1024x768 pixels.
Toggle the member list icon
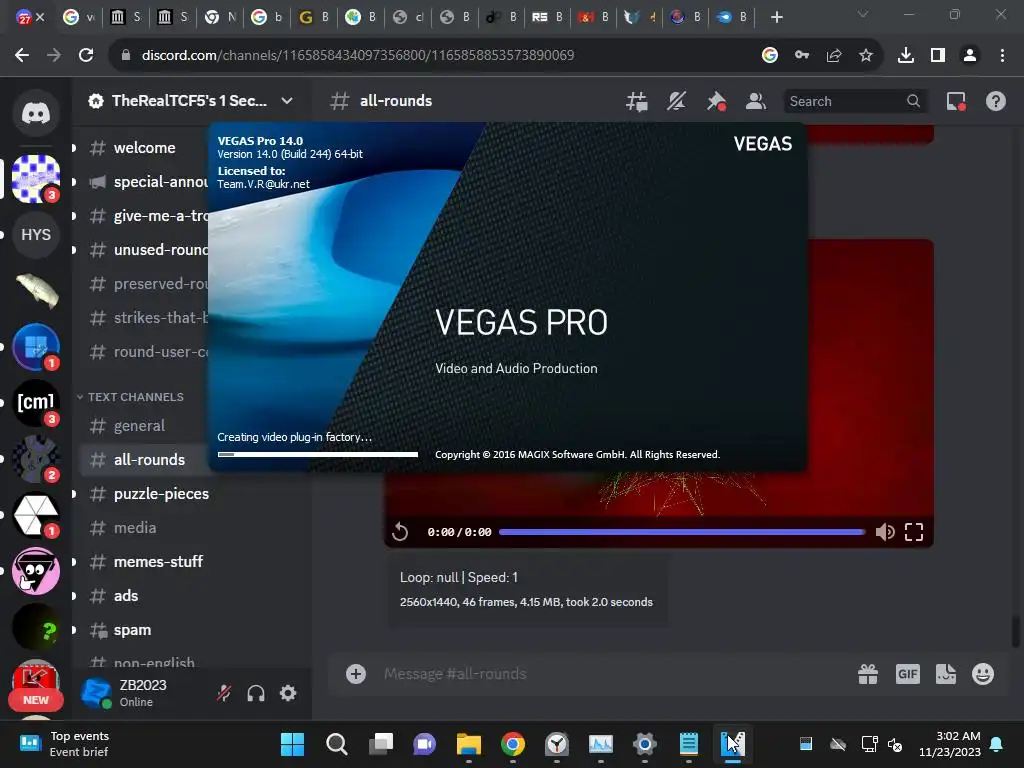[756, 101]
